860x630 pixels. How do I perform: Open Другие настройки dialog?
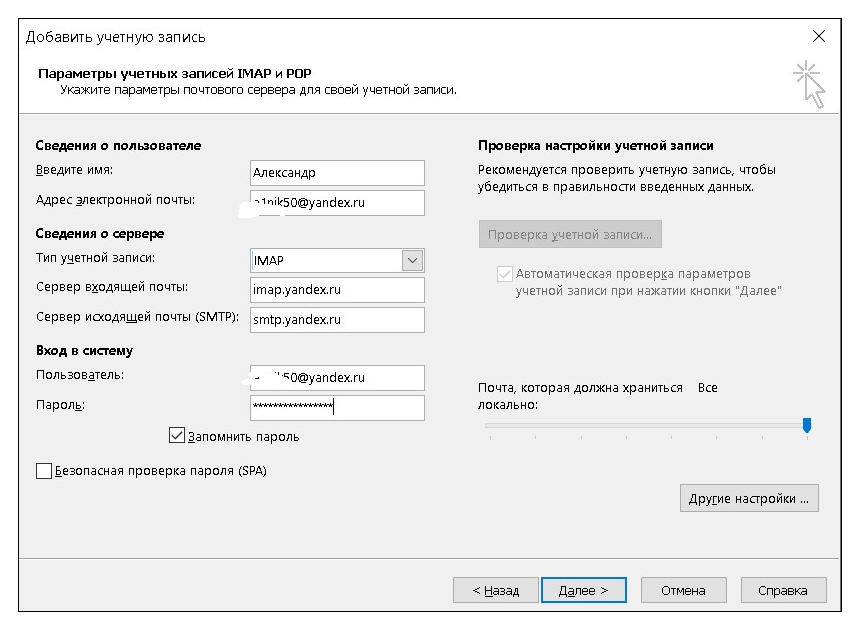749,498
